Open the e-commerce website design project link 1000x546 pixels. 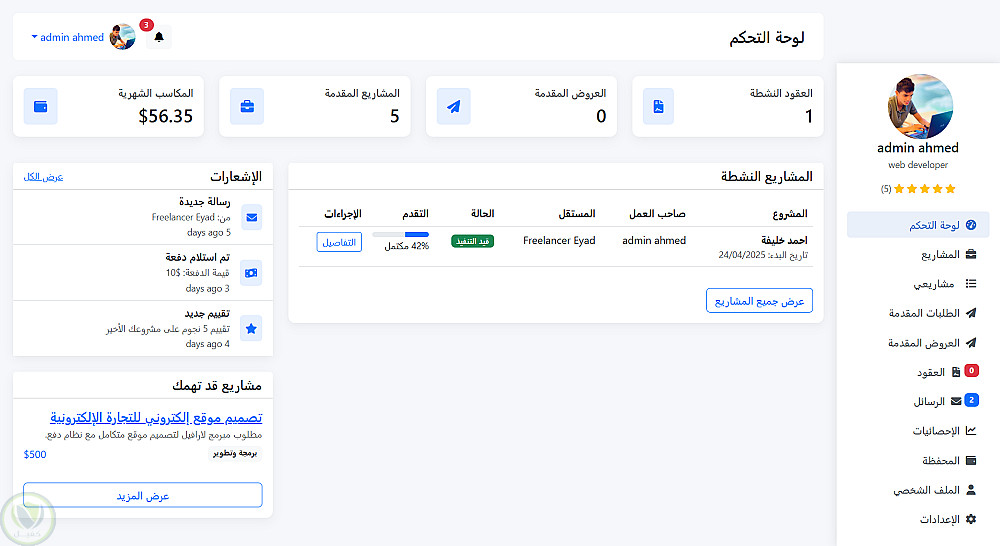[156, 417]
